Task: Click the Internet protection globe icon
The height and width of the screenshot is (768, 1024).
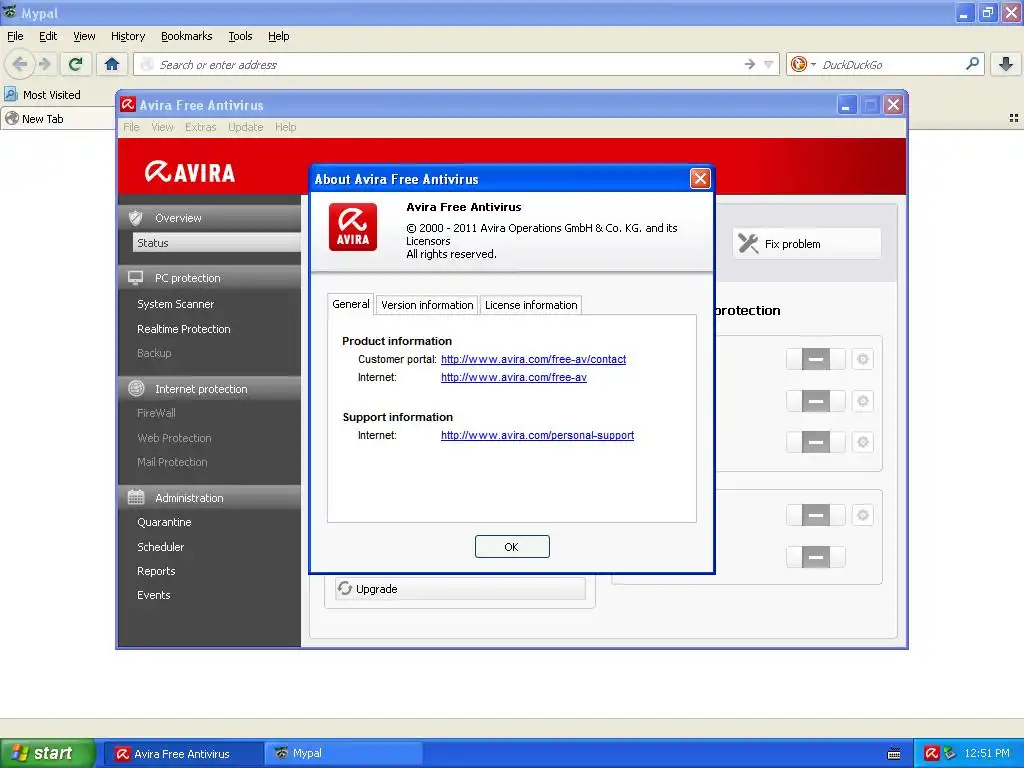Action: (136, 389)
